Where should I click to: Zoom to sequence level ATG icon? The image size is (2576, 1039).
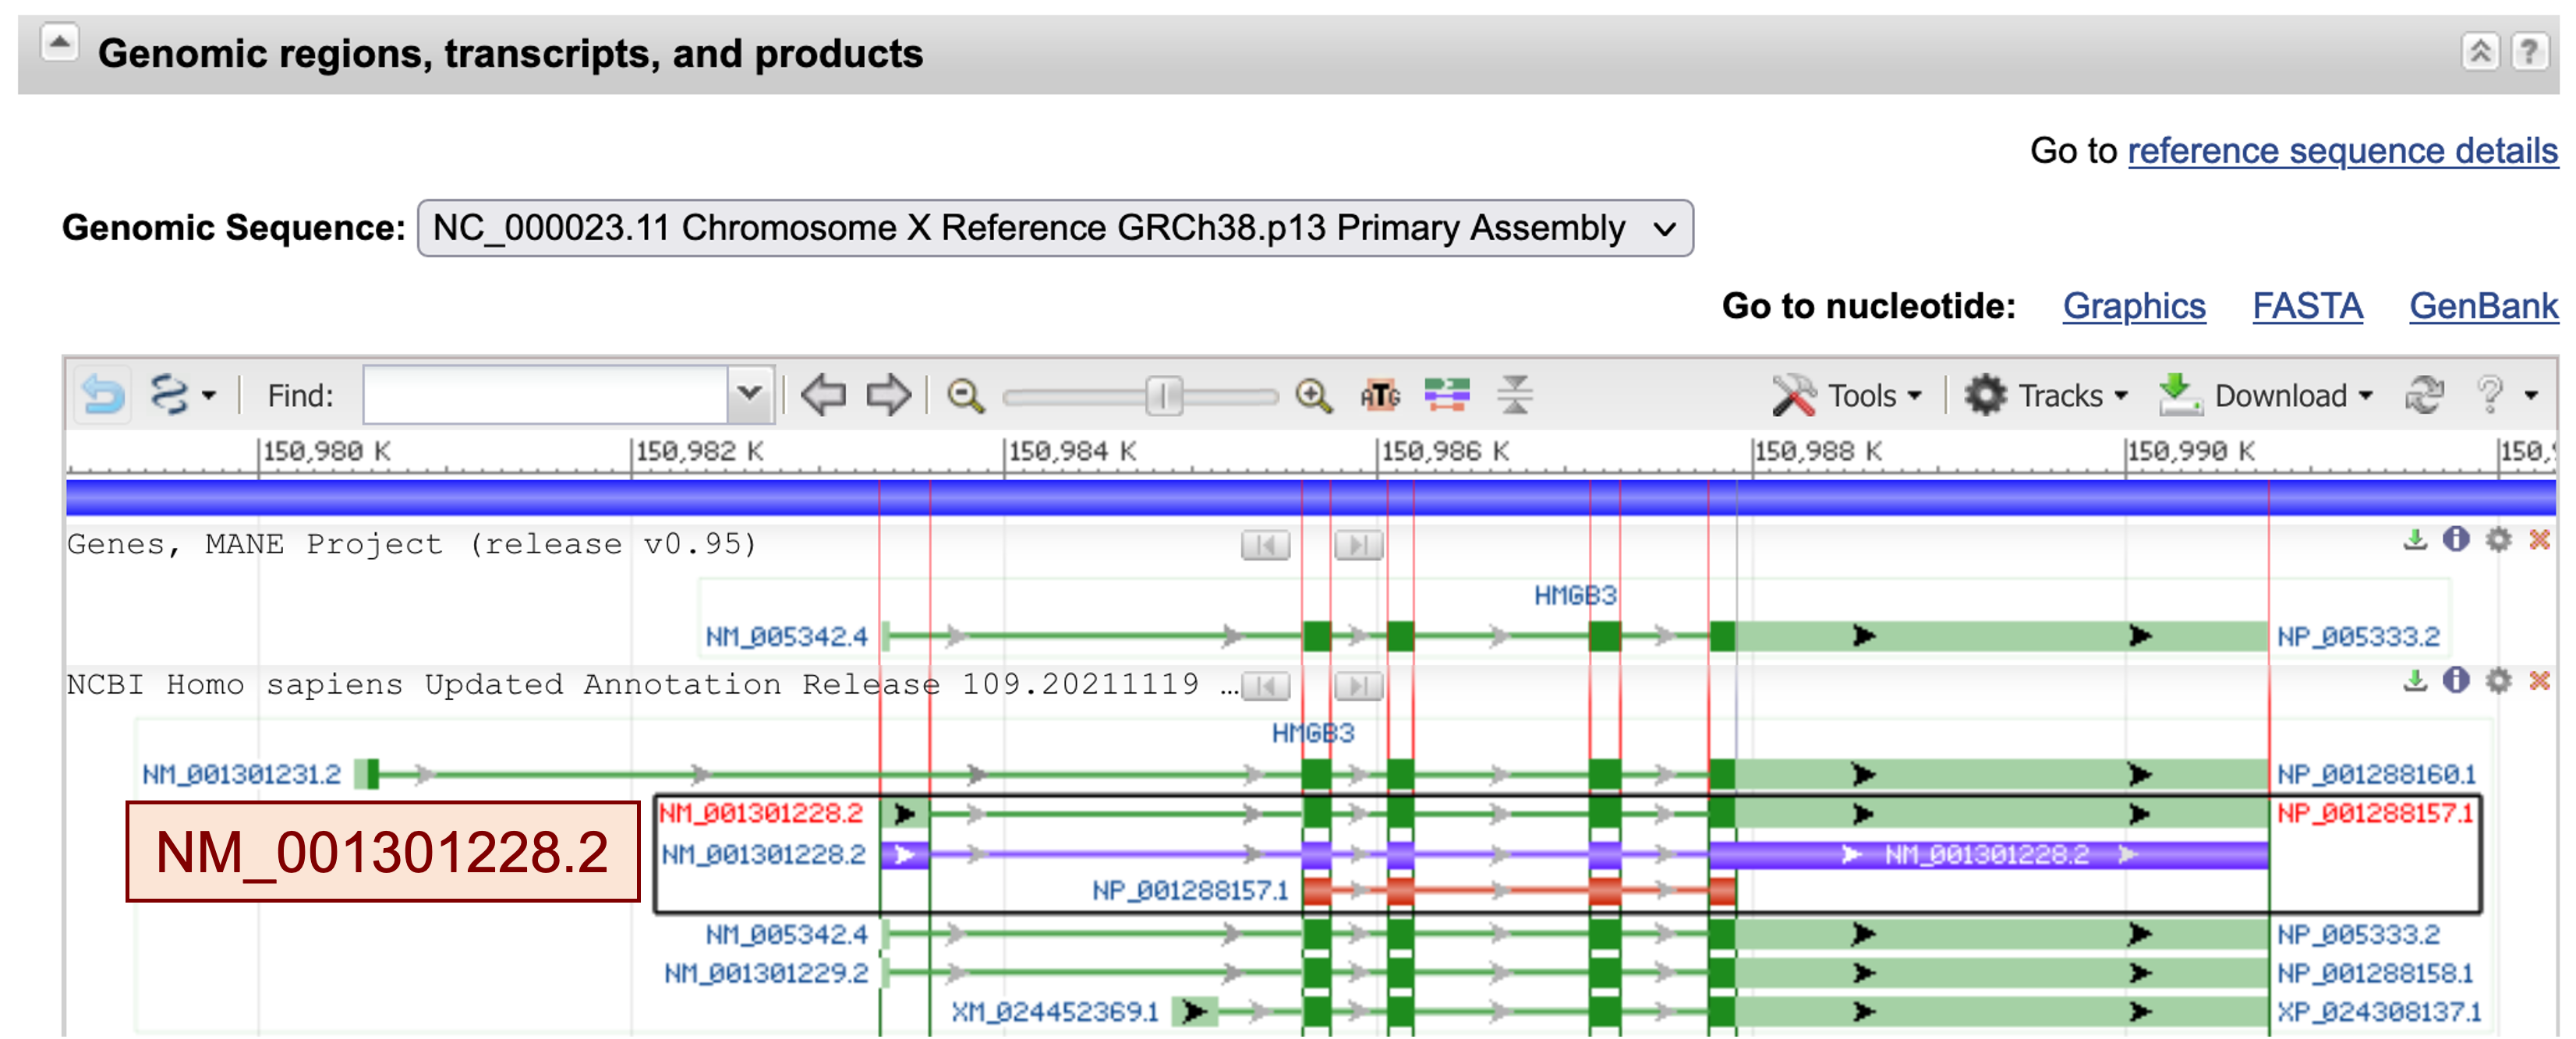click(x=1380, y=396)
